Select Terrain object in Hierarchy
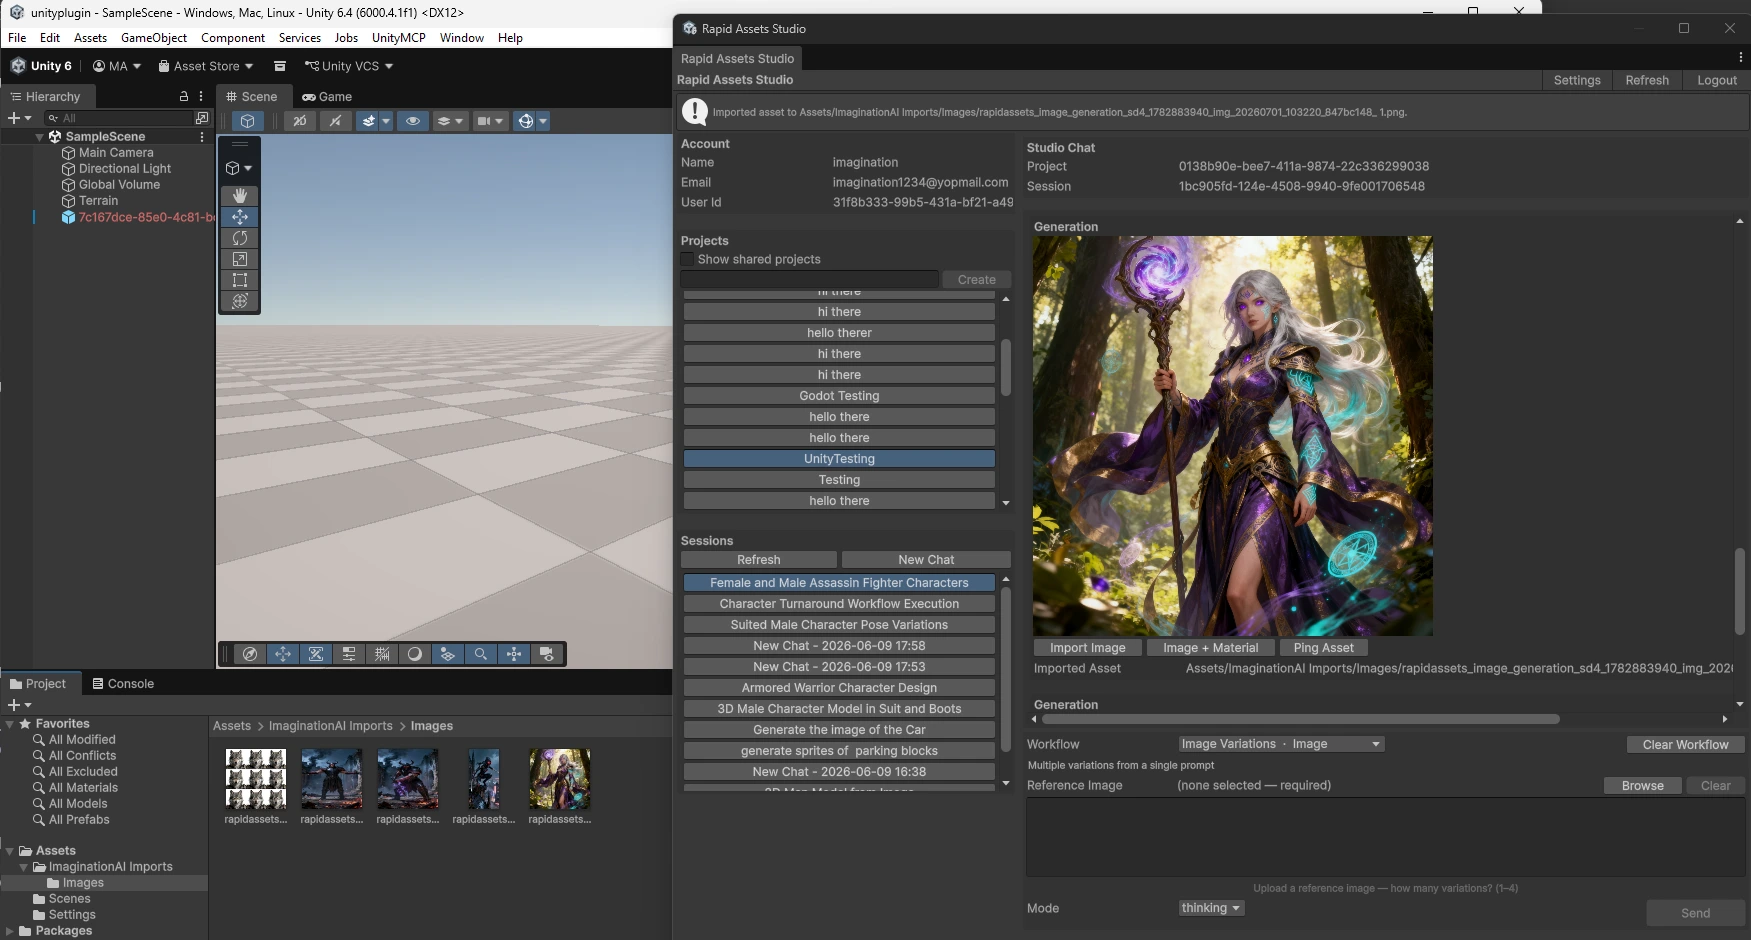 coord(98,201)
